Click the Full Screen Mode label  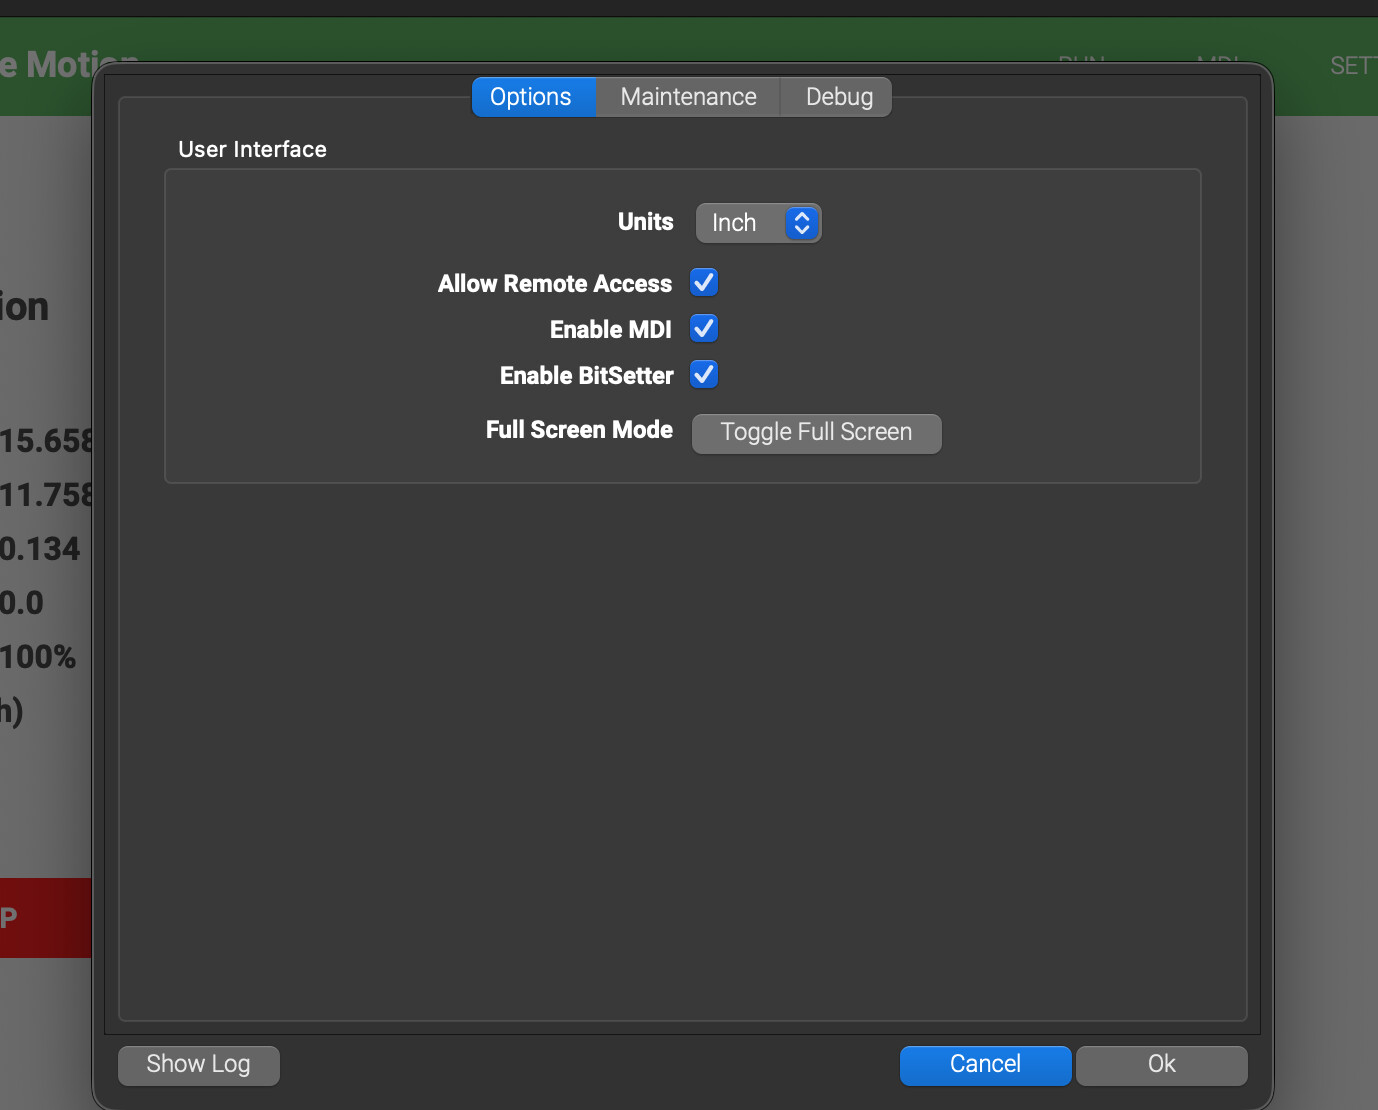coord(579,430)
